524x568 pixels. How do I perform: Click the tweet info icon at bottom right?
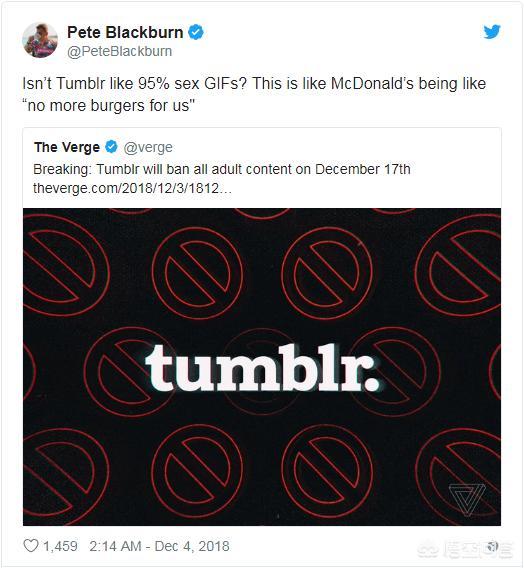(492, 546)
